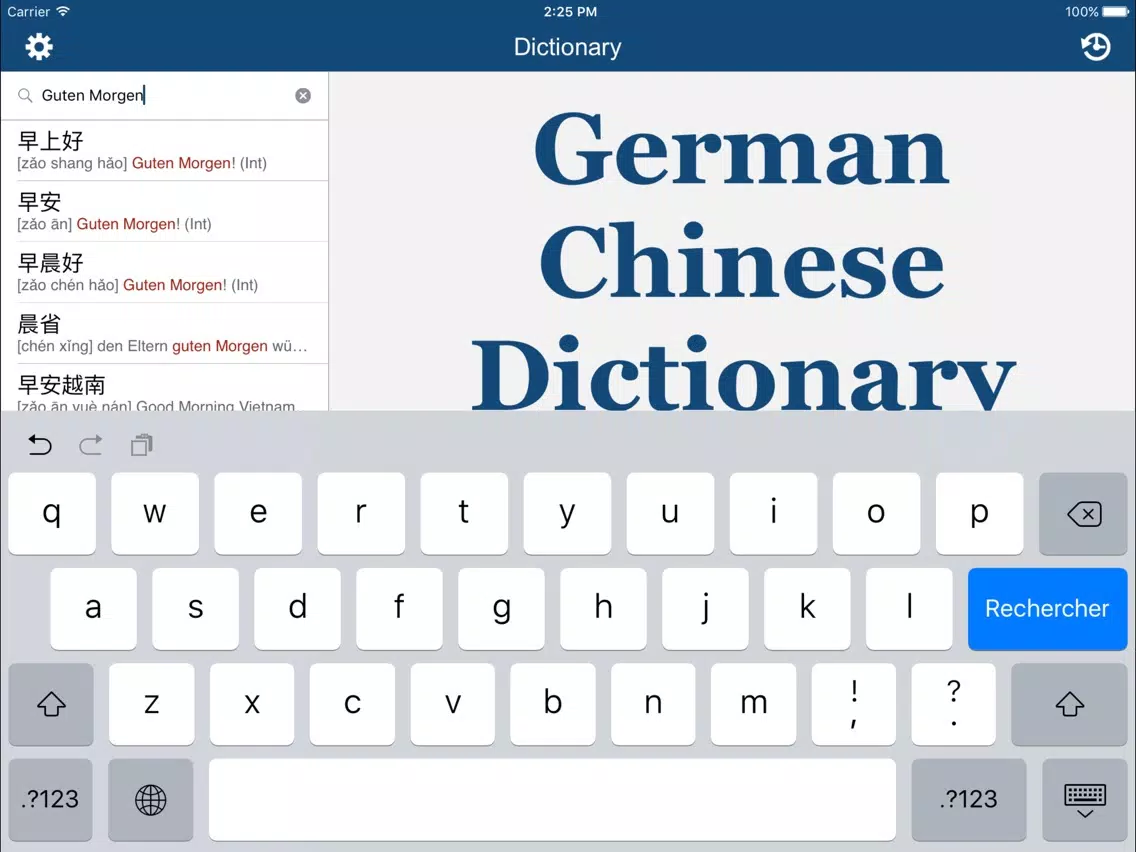This screenshot has width=1136, height=852.
Task: Clear the search field text
Action: click(303, 96)
